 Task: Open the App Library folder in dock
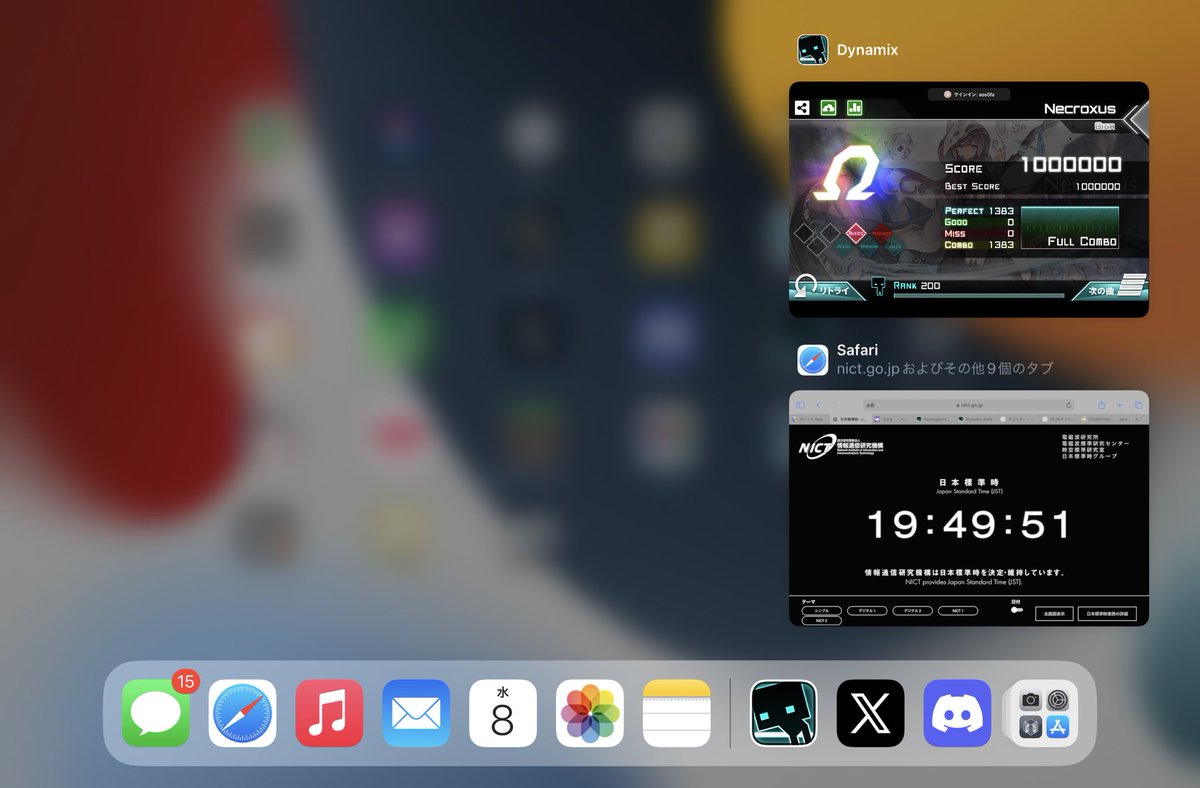(x=1044, y=713)
